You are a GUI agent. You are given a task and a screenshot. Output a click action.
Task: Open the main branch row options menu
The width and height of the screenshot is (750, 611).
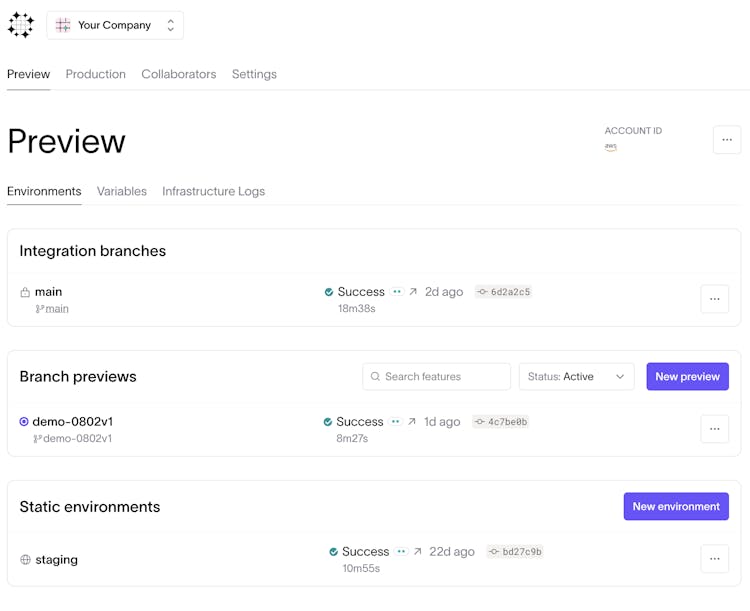pos(714,299)
